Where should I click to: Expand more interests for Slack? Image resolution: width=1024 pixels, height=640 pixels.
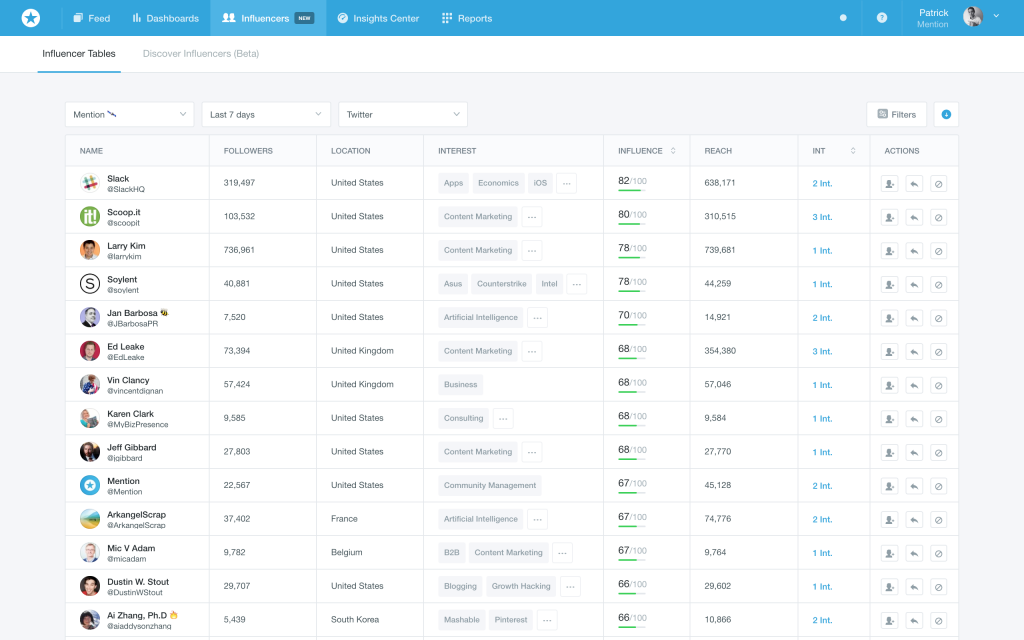click(x=567, y=184)
